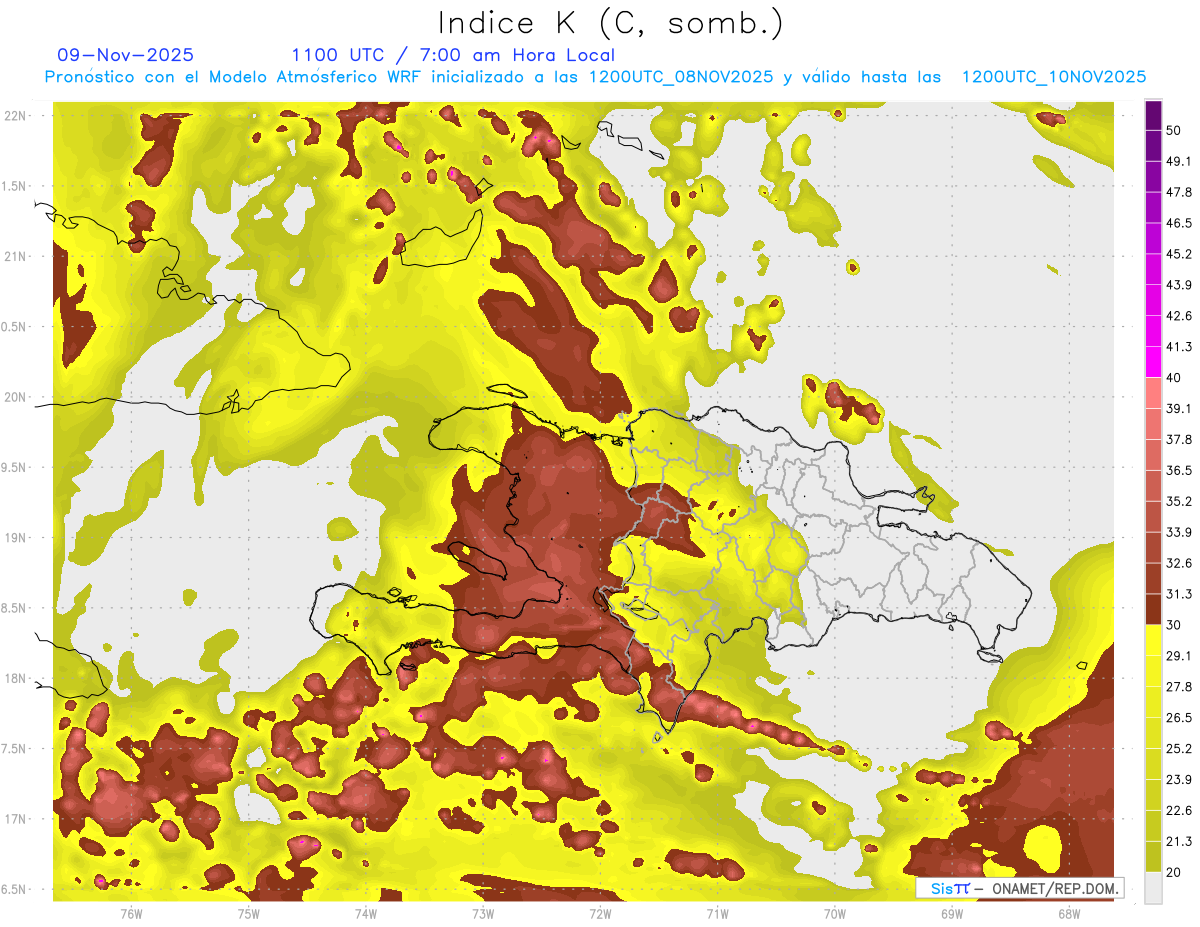Click the colorbar value '35.2'
The height and width of the screenshot is (927, 1200).
coord(1179,501)
